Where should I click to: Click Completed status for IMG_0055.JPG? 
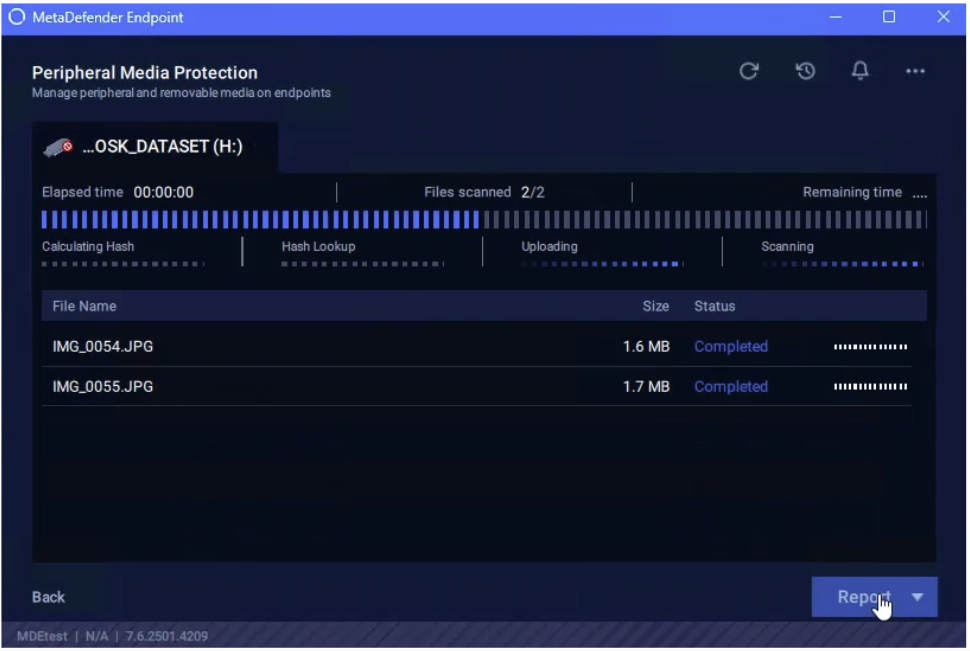click(x=731, y=386)
